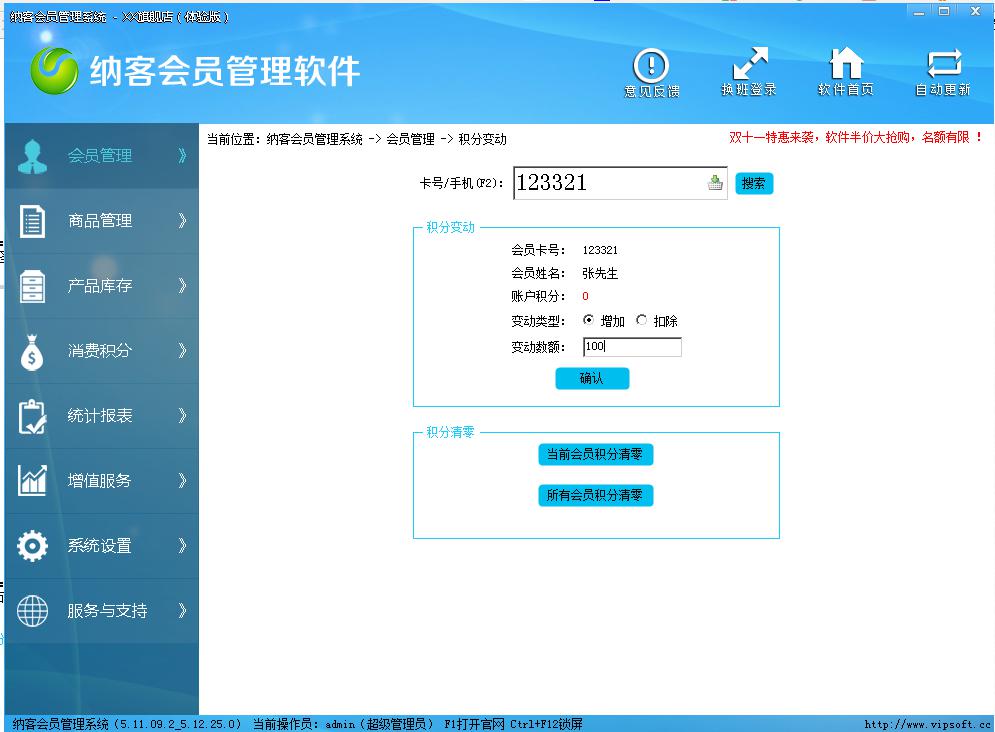Click the 换班登录 shift login icon
Image resolution: width=995 pixels, height=732 pixels.
pos(748,70)
